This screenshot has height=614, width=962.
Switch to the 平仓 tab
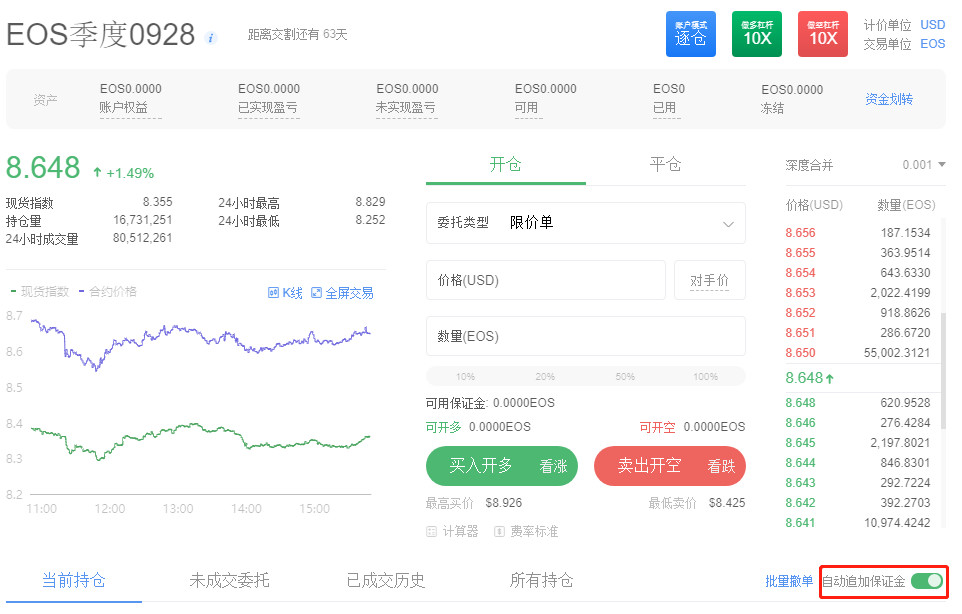click(x=666, y=164)
